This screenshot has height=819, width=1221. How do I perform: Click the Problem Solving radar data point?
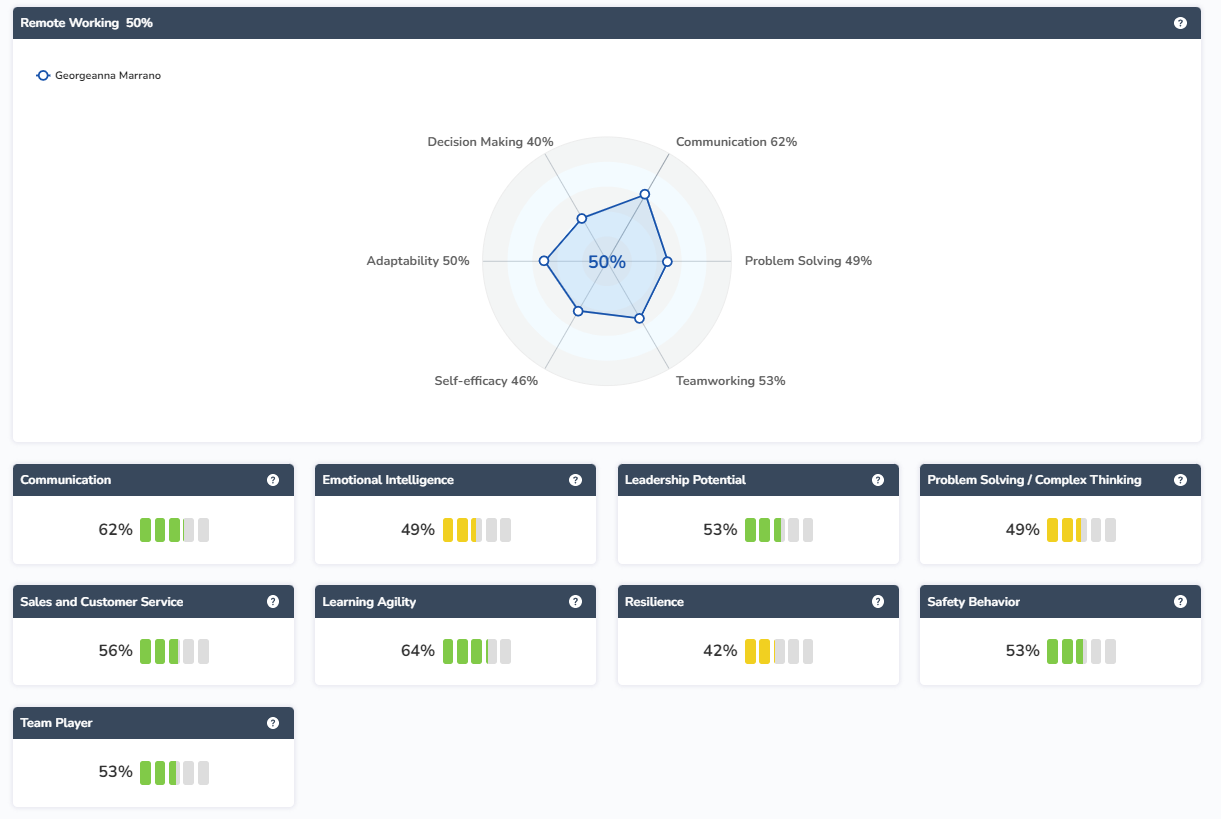[668, 261]
